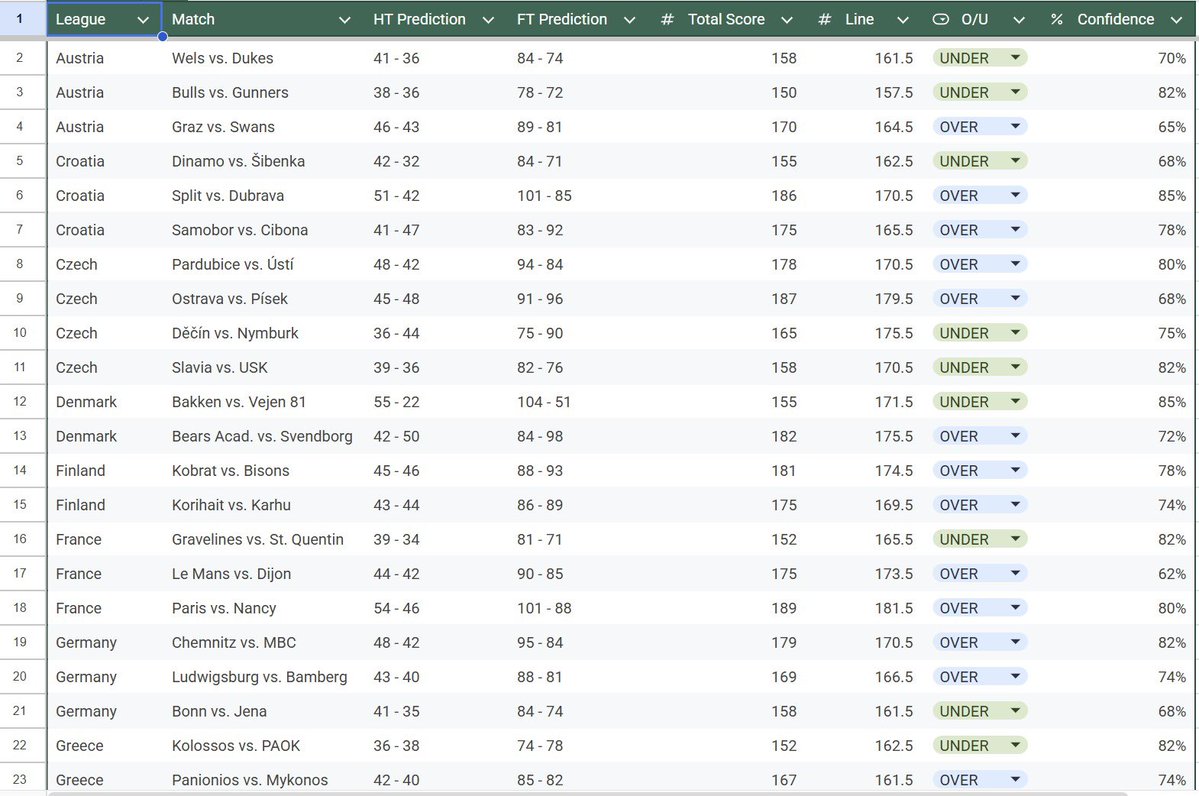
Task: Select cell 'Kolossos vs. PAOK'
Action: tap(265, 746)
